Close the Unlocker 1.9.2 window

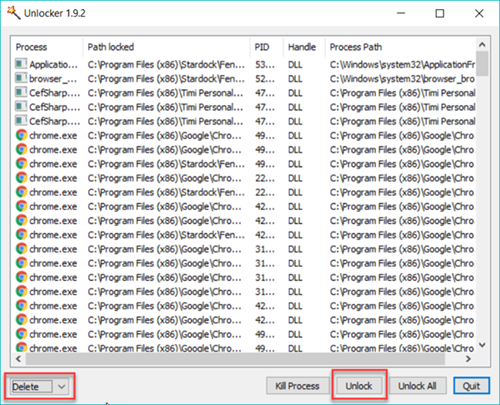(479, 13)
